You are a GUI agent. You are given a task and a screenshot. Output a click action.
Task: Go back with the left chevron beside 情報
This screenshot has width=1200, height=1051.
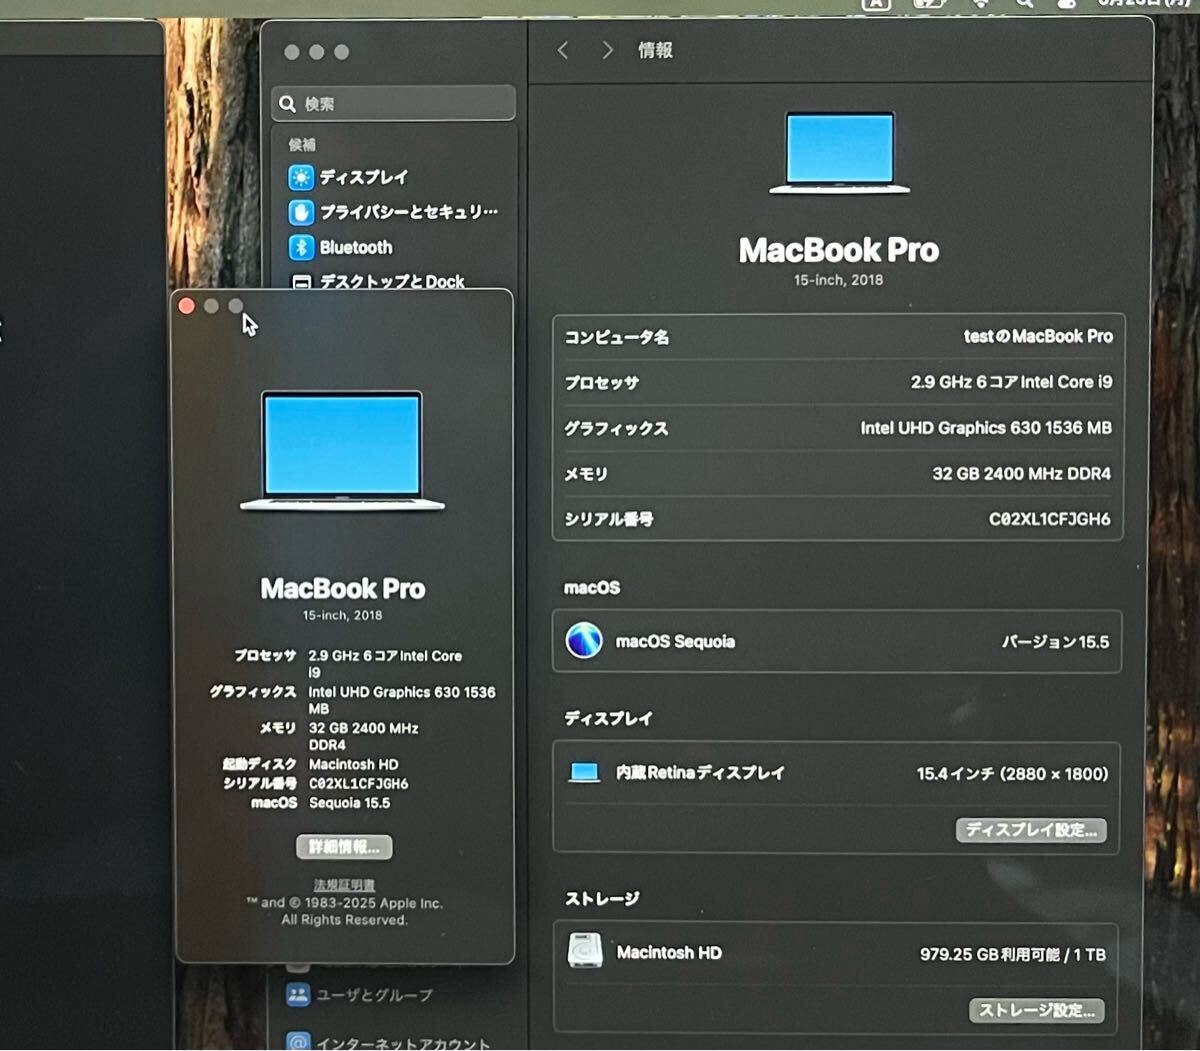coord(563,50)
